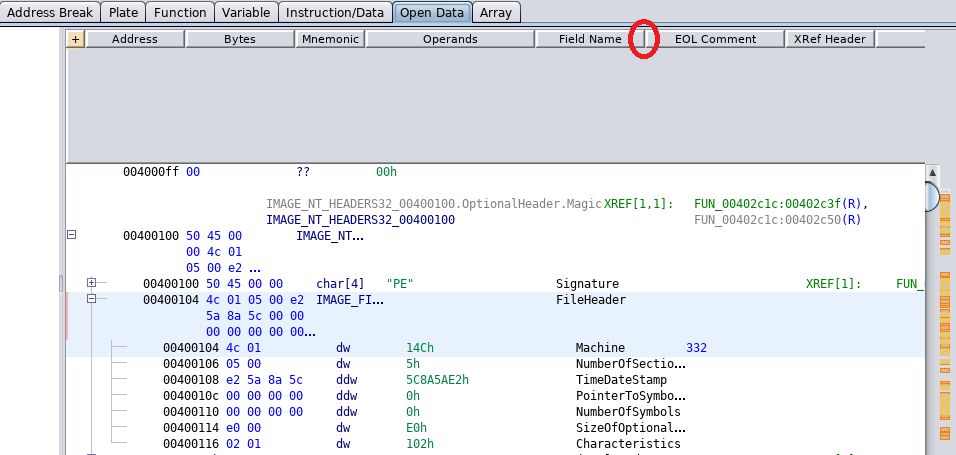Click the Signature field name
956x455 pixels.
click(587, 284)
